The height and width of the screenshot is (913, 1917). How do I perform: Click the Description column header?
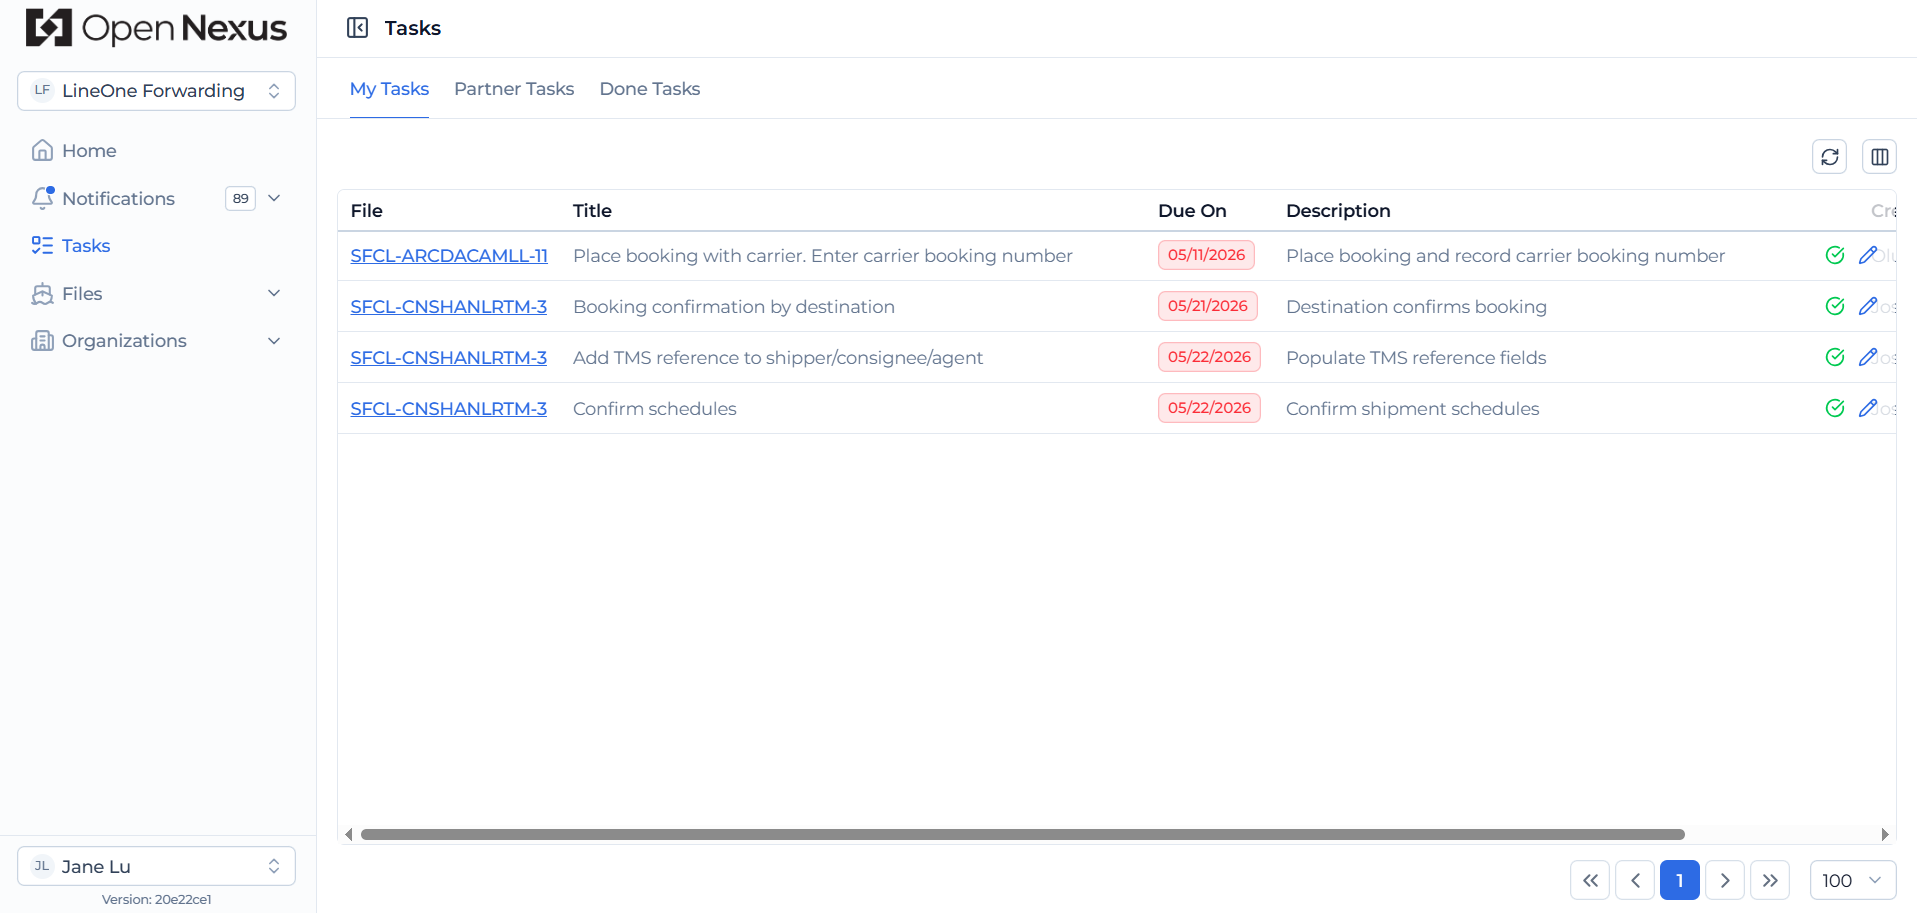coord(1338,211)
